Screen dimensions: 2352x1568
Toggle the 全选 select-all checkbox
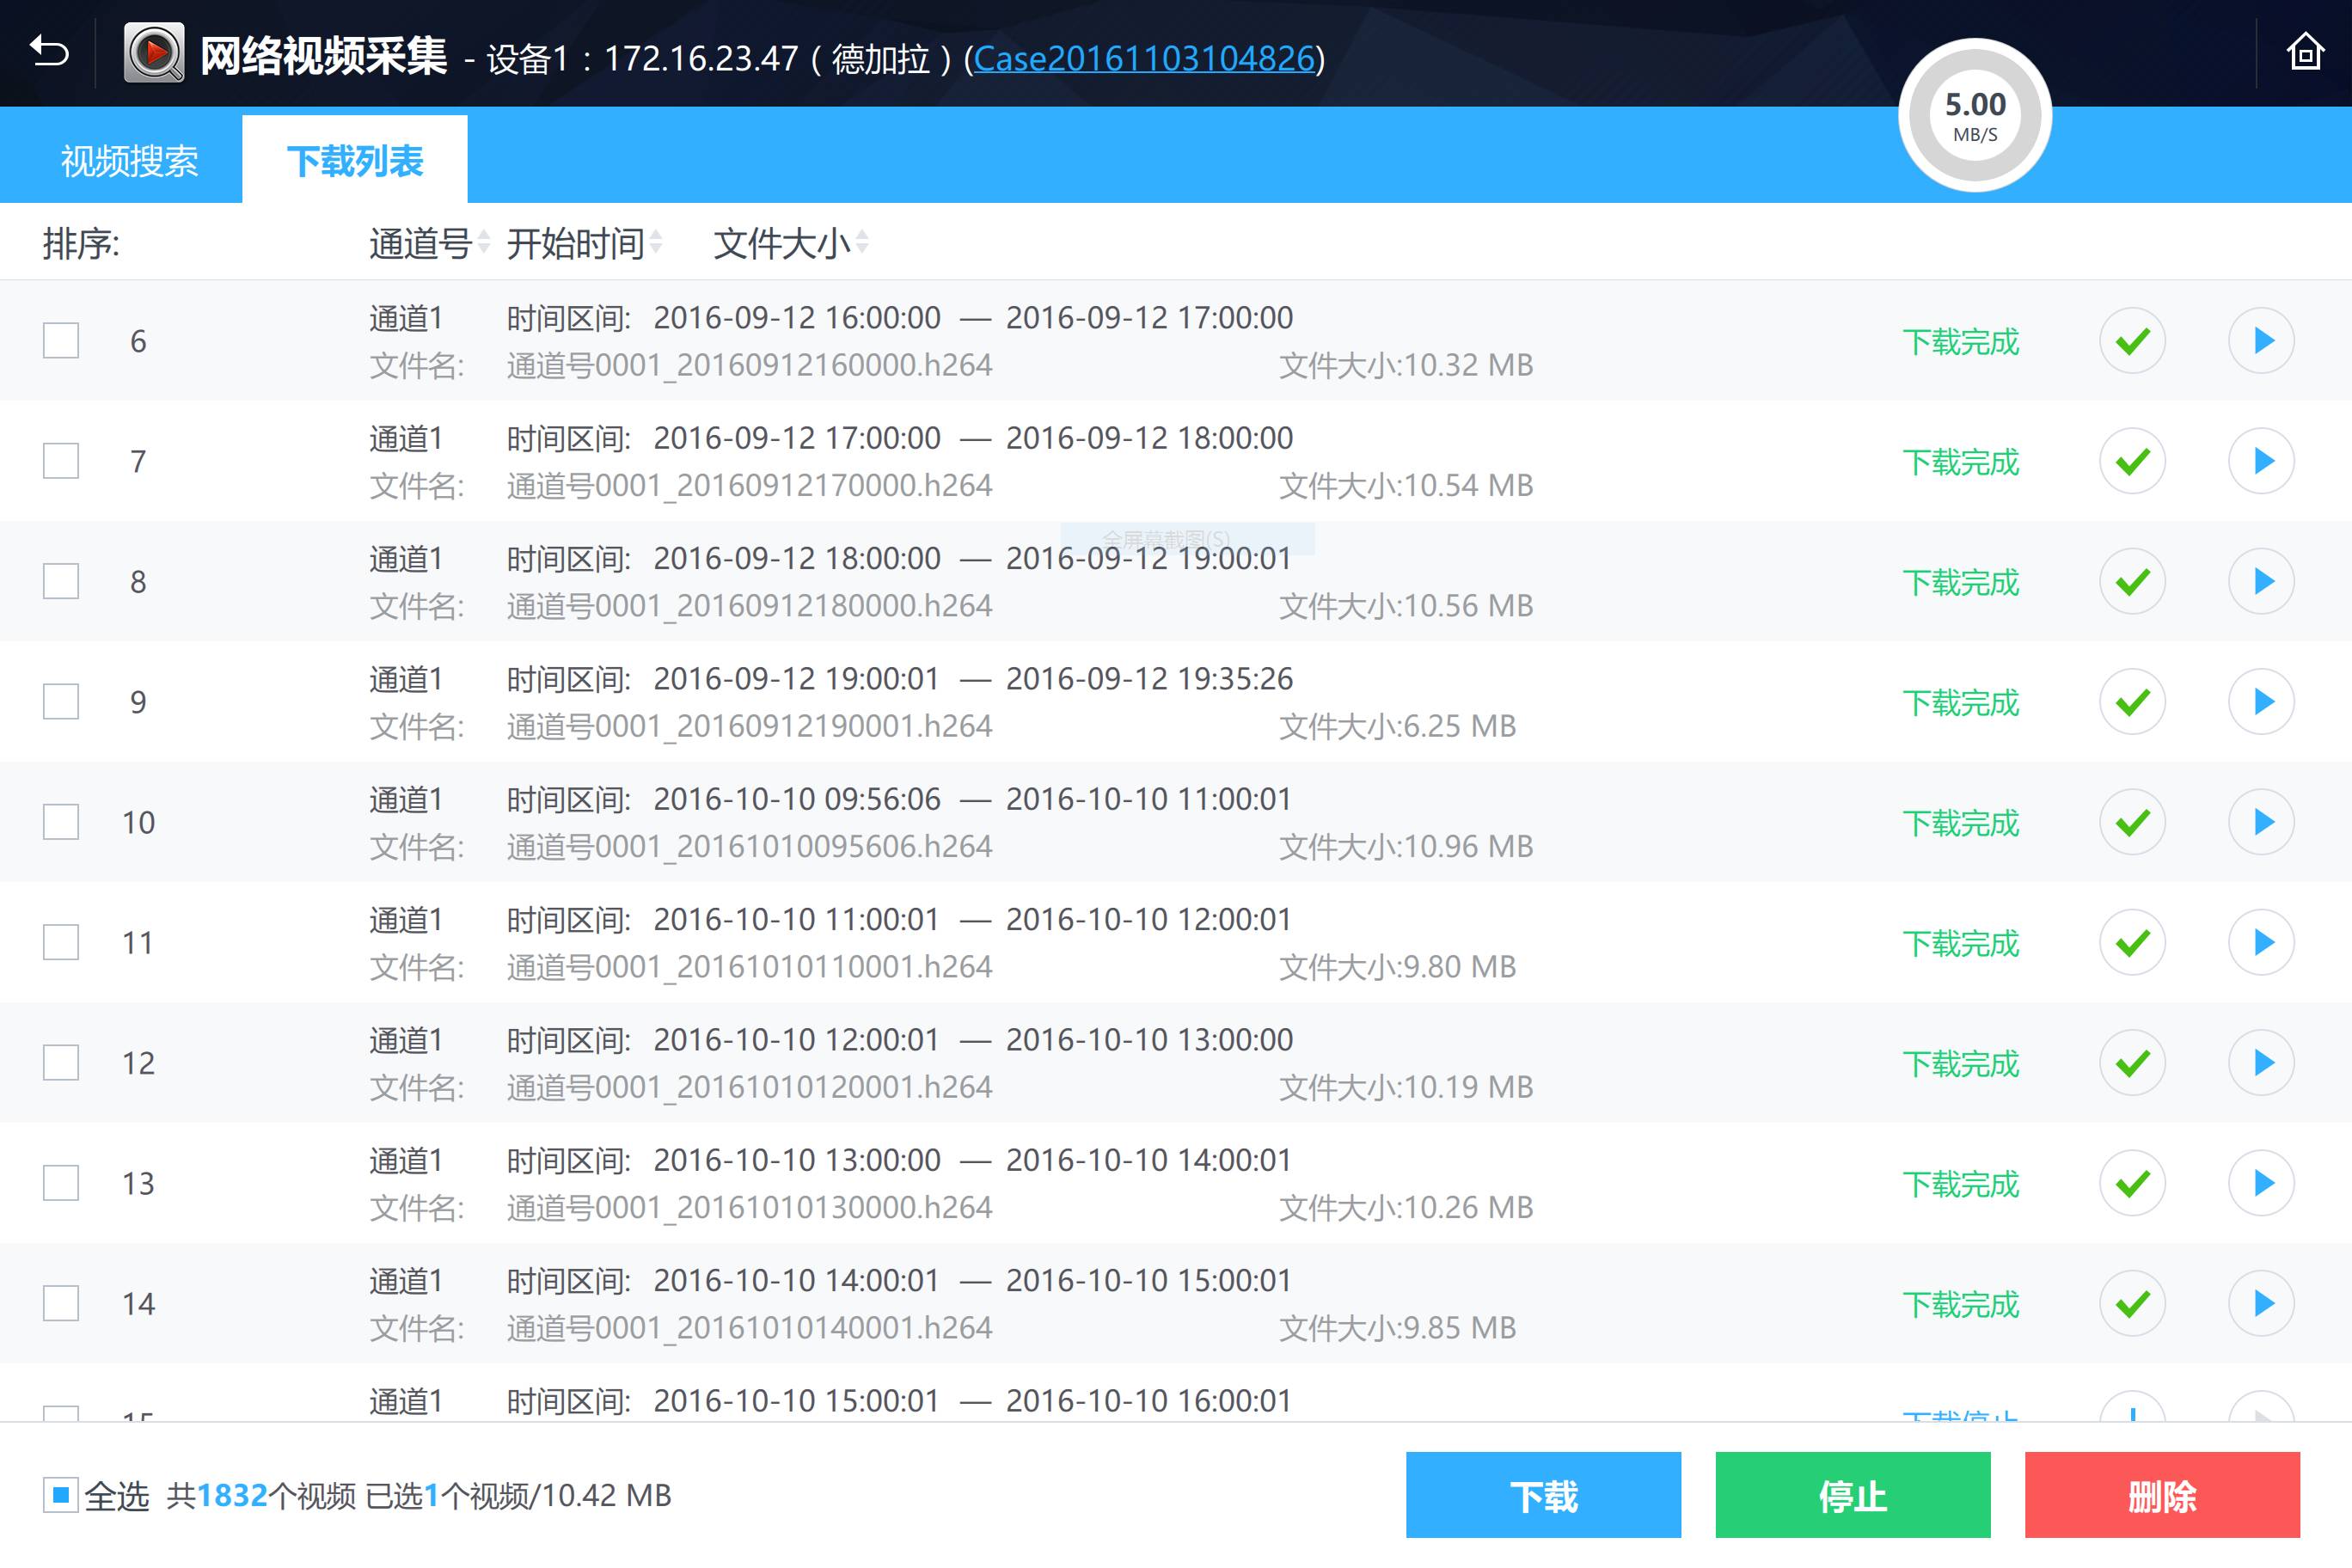click(x=60, y=1495)
